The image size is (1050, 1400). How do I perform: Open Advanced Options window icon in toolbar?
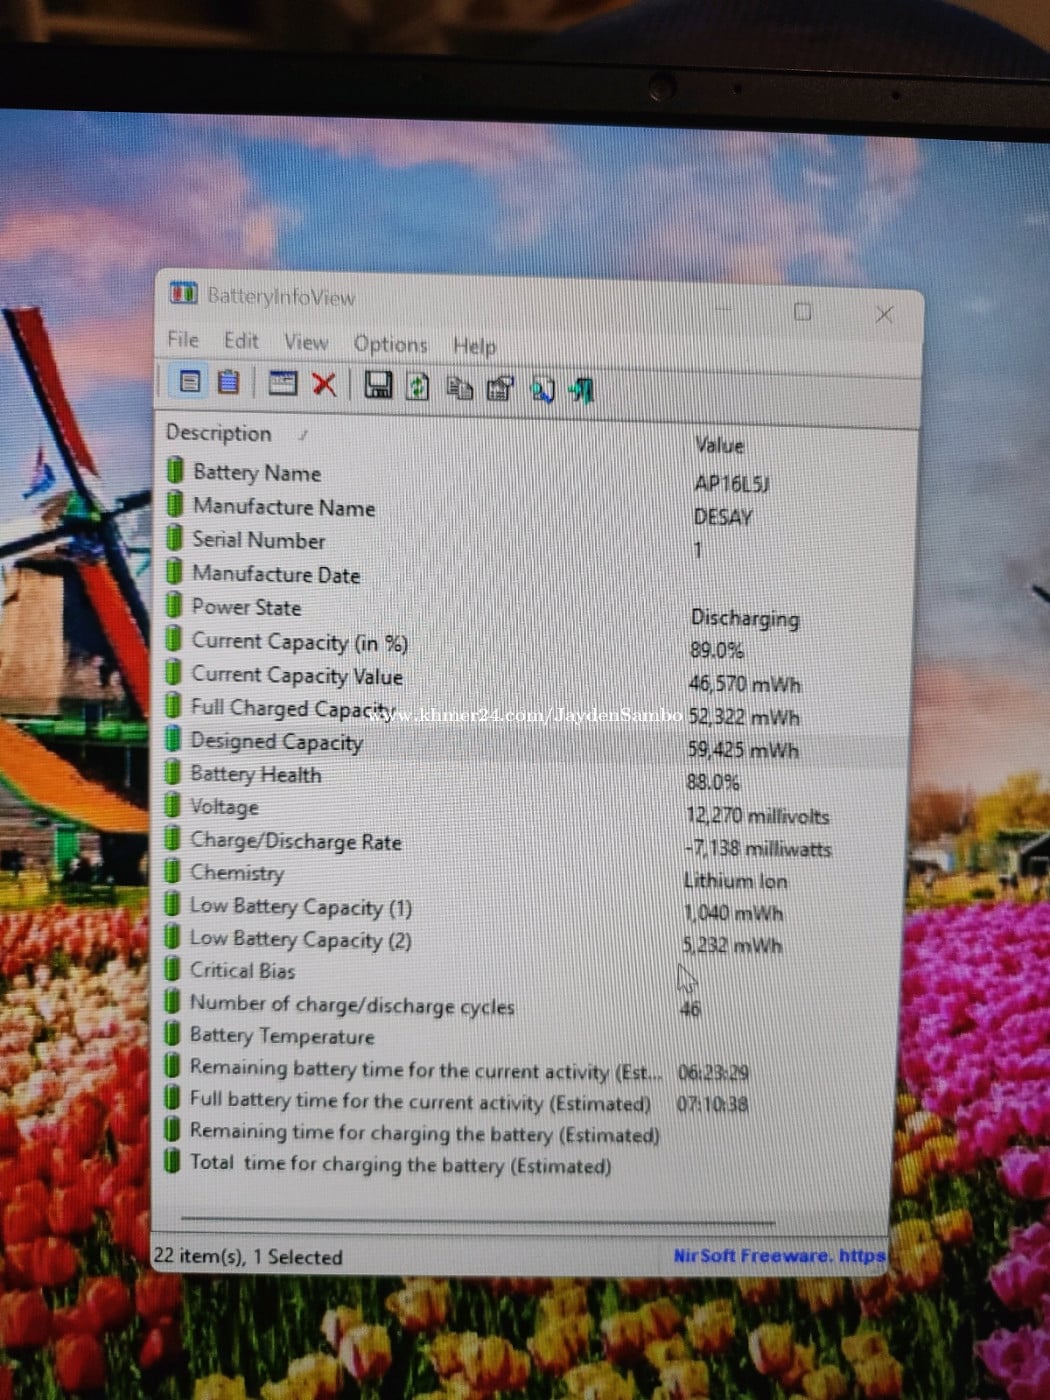point(283,383)
